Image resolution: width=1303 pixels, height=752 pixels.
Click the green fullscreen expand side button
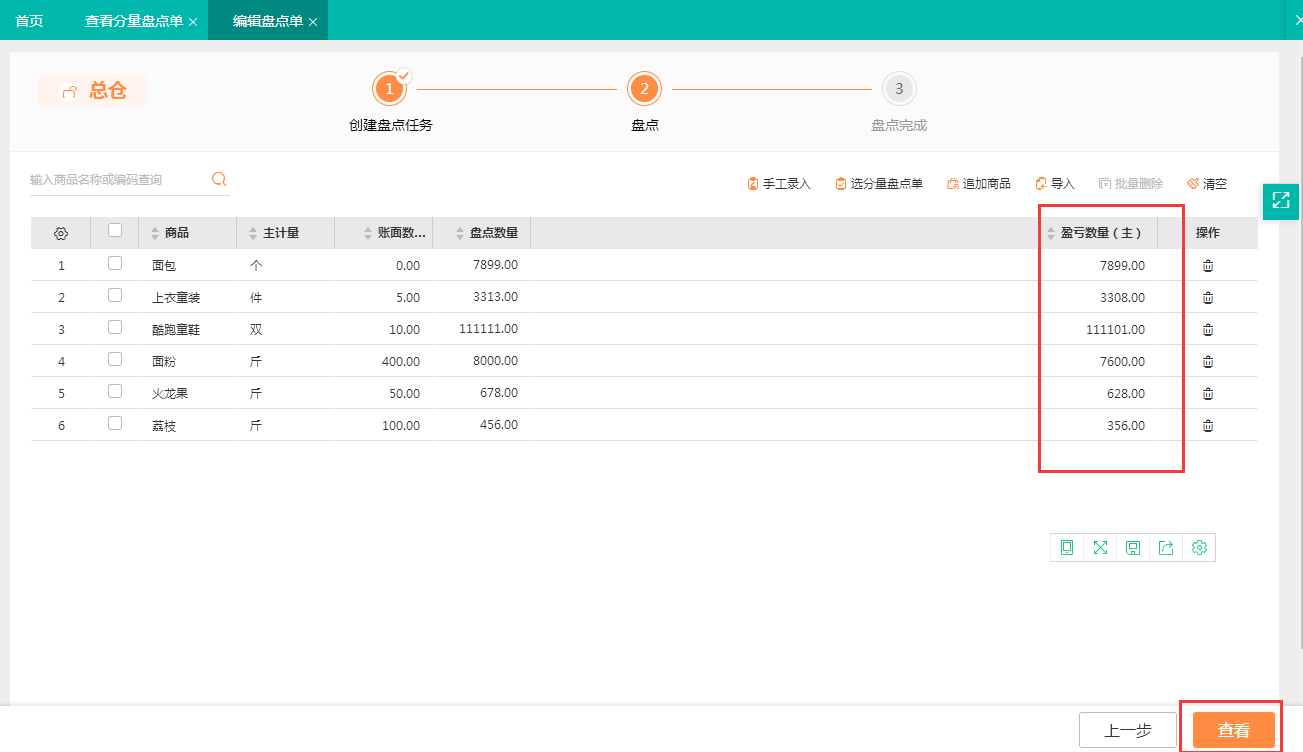point(1280,201)
